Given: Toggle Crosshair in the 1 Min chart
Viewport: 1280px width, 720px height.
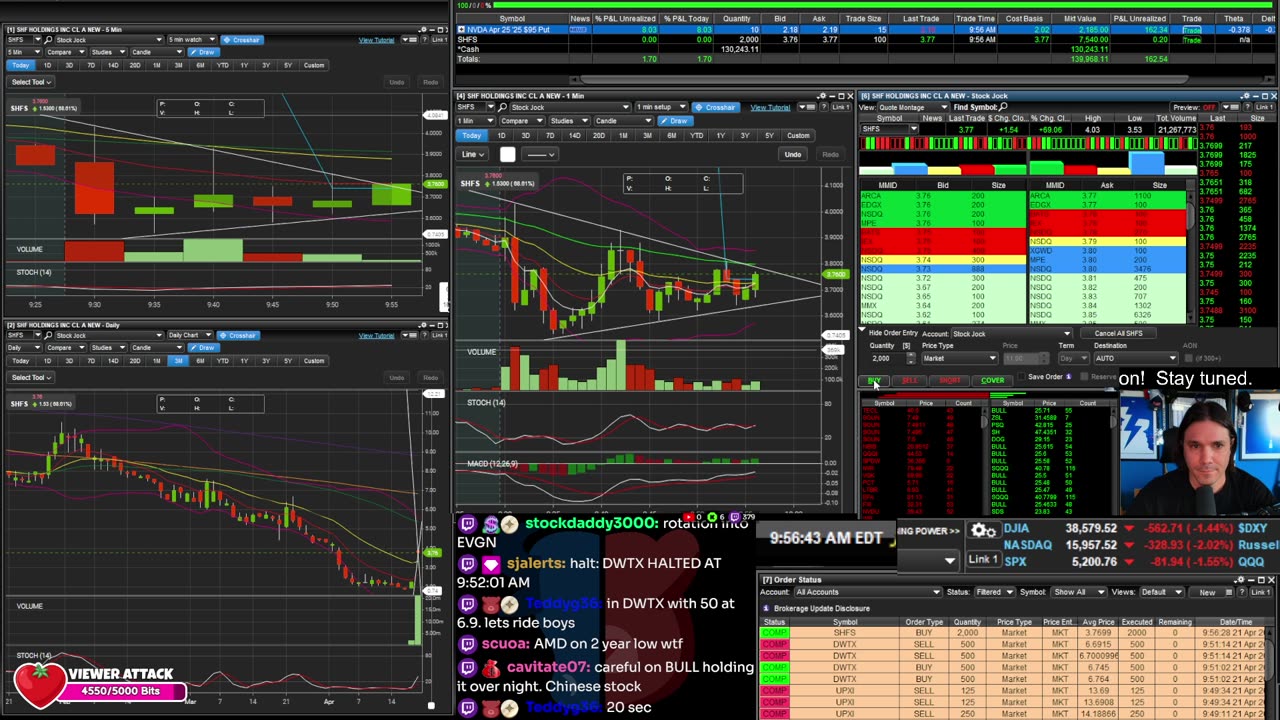Looking at the screenshot, I should [x=715, y=108].
